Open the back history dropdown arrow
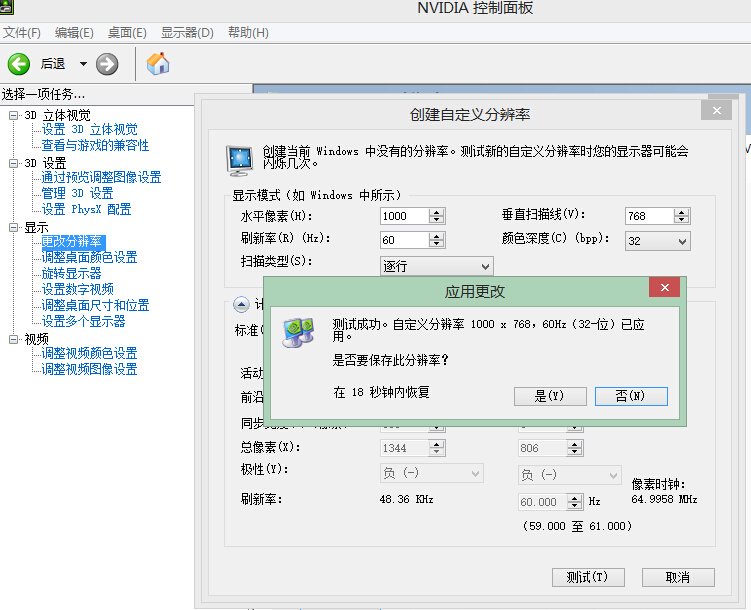 [83, 64]
